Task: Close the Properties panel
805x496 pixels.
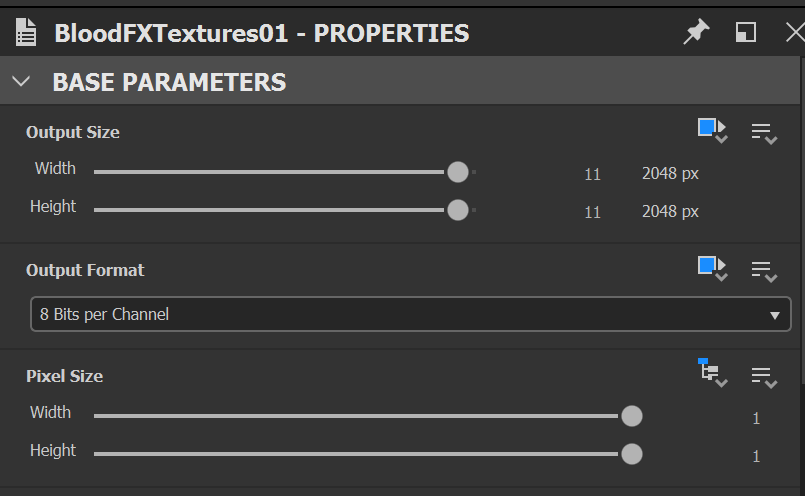Action: pos(795,32)
